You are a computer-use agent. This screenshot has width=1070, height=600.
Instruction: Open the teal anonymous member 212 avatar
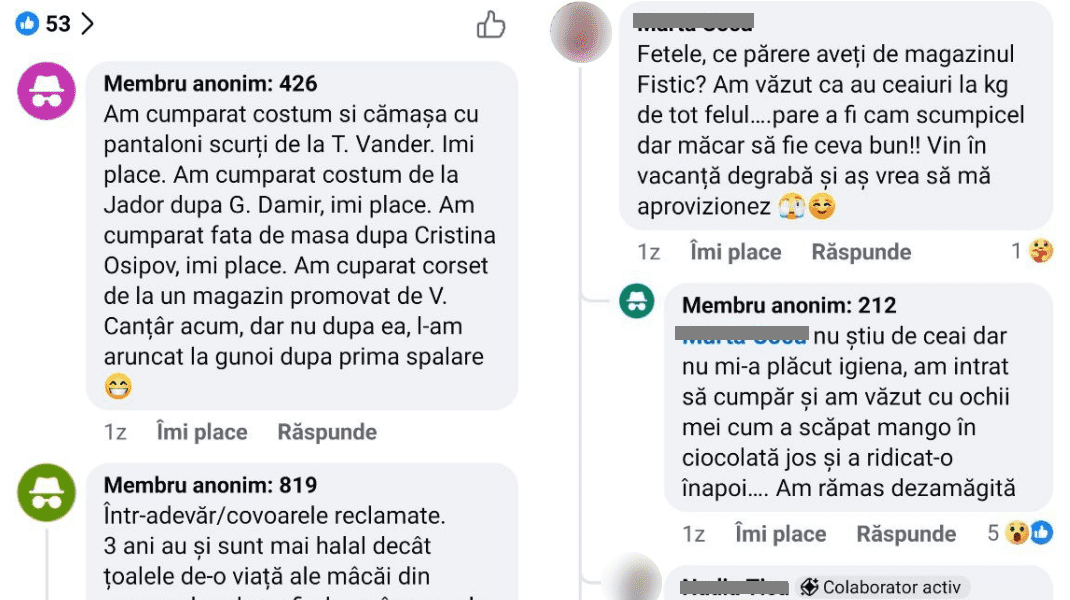click(x=637, y=302)
